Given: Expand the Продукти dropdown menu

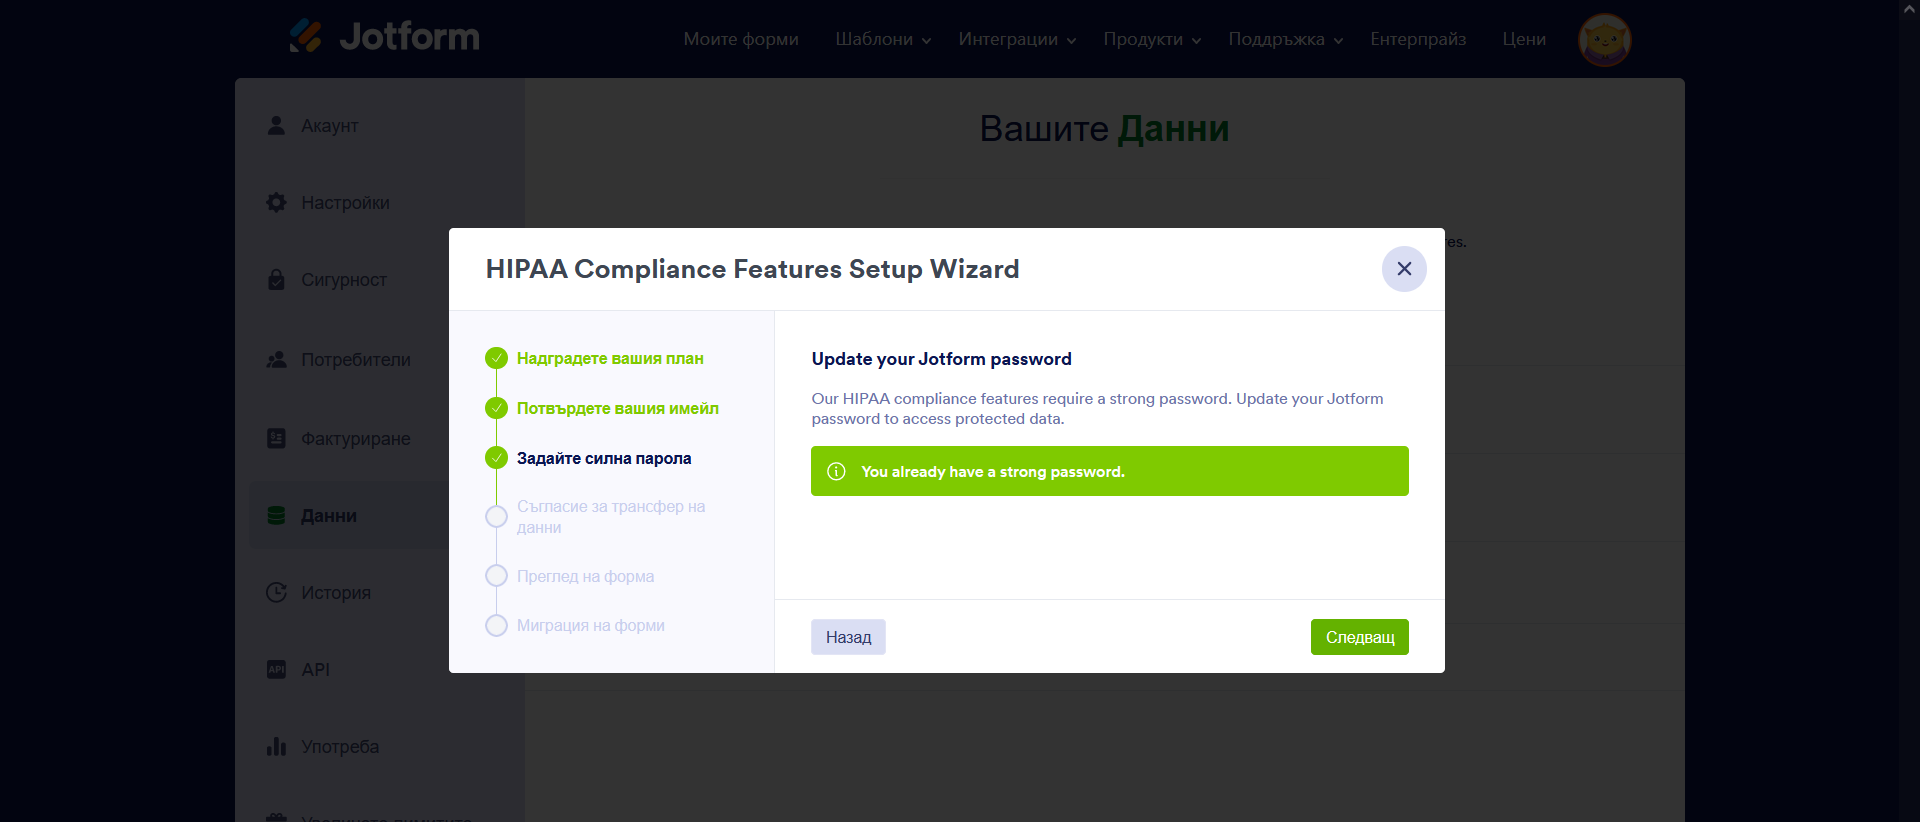Looking at the screenshot, I should 1152,39.
